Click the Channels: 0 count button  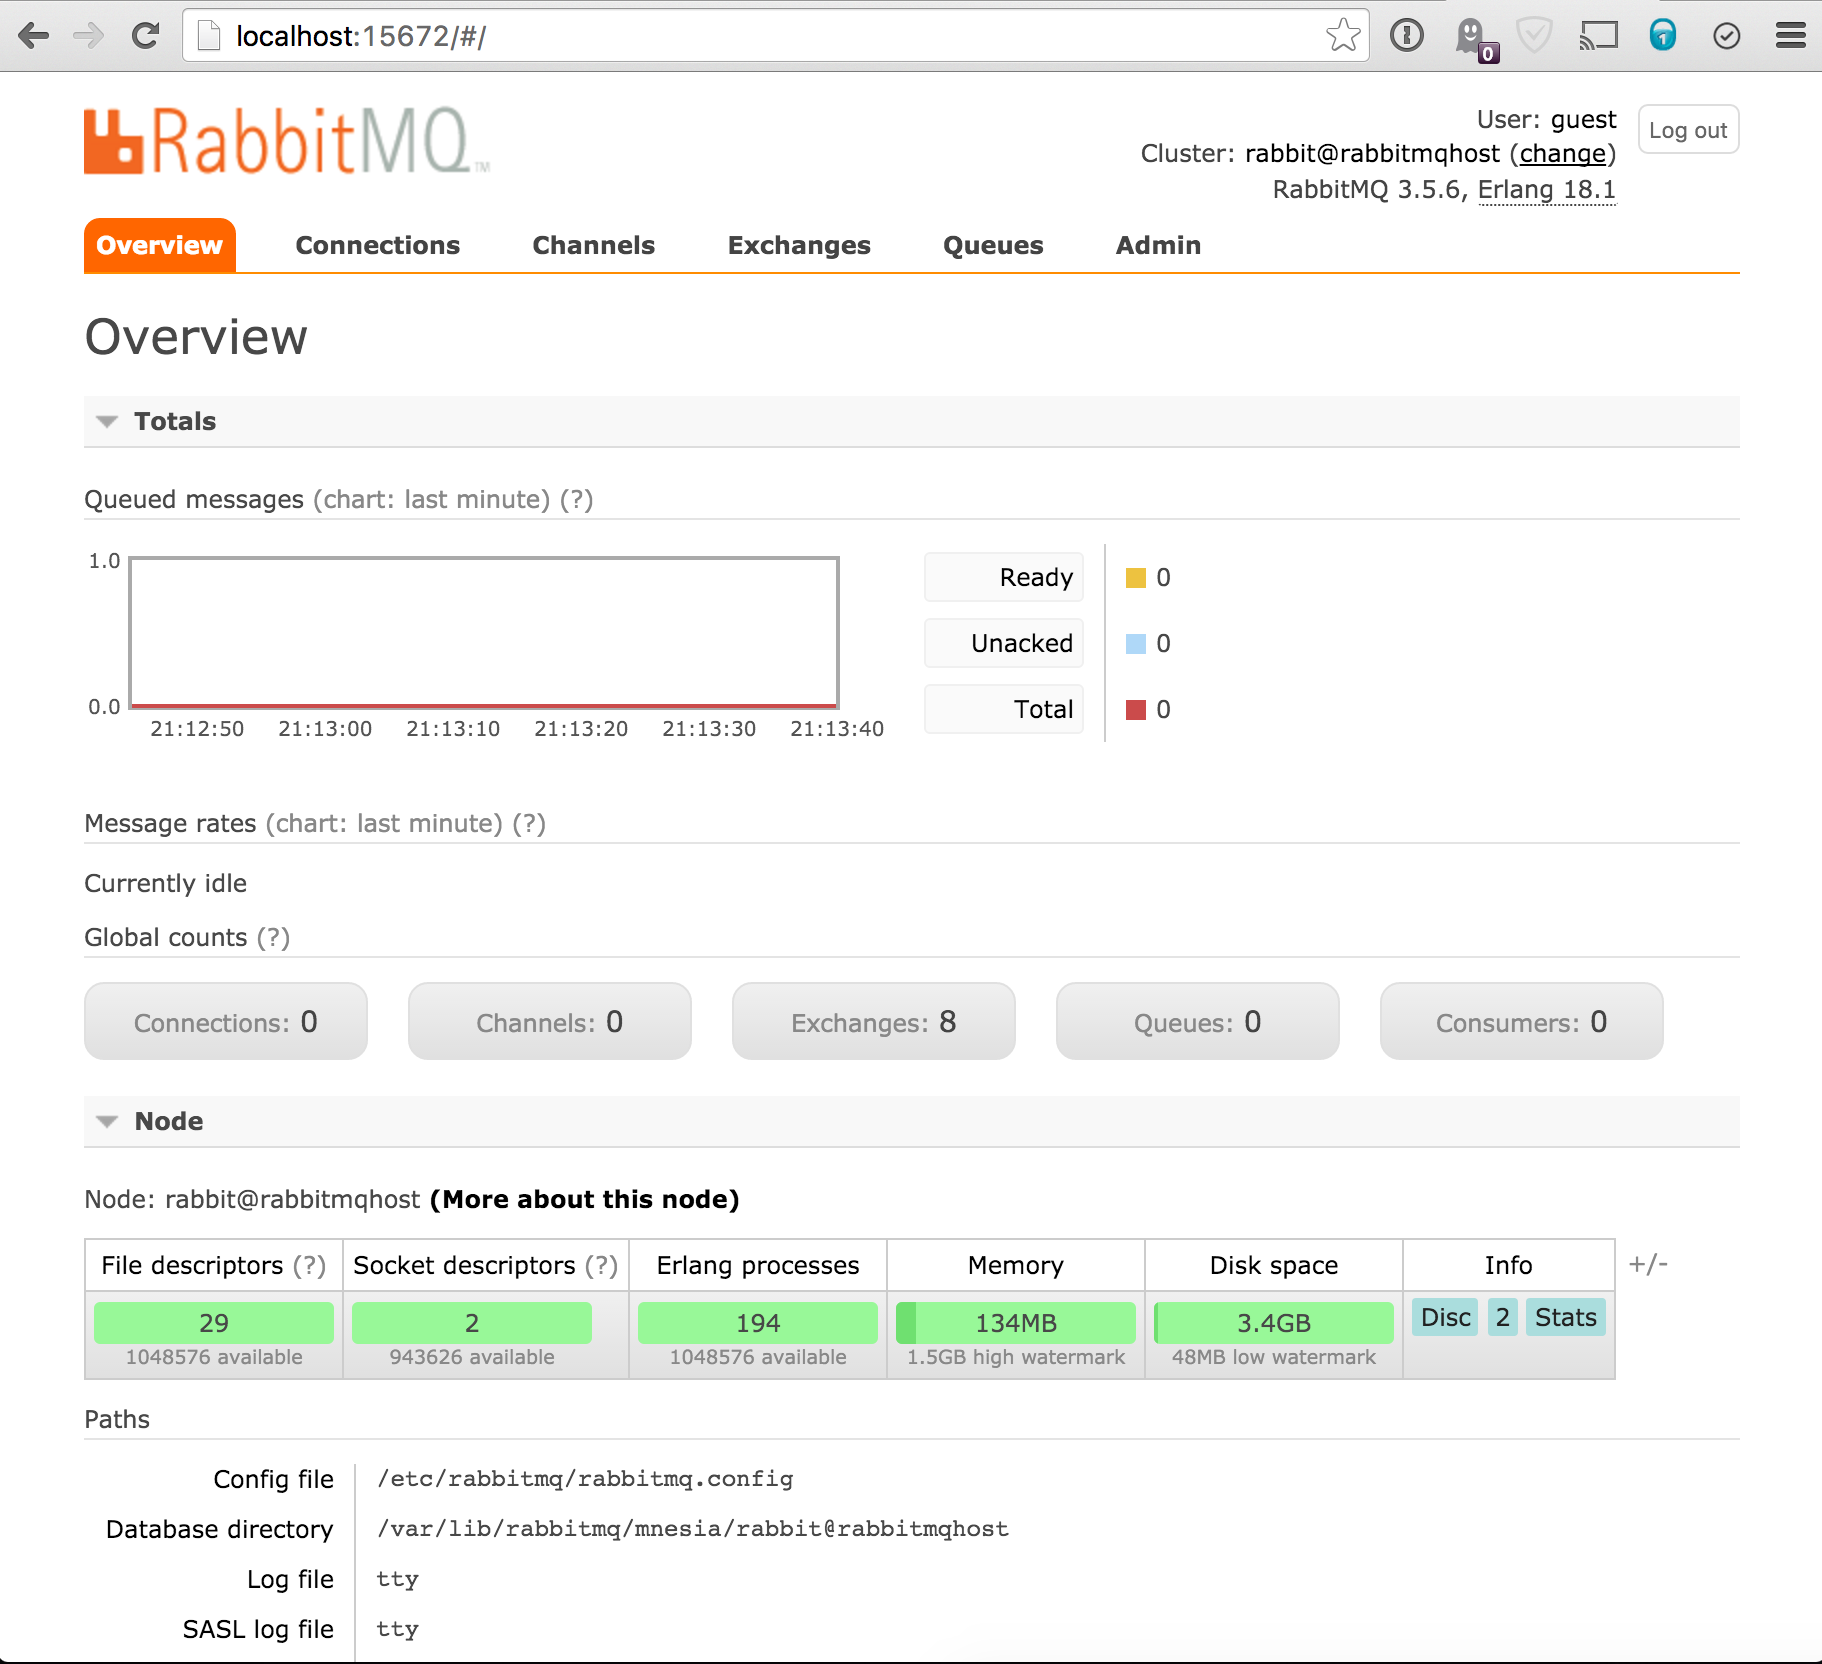(x=550, y=1021)
